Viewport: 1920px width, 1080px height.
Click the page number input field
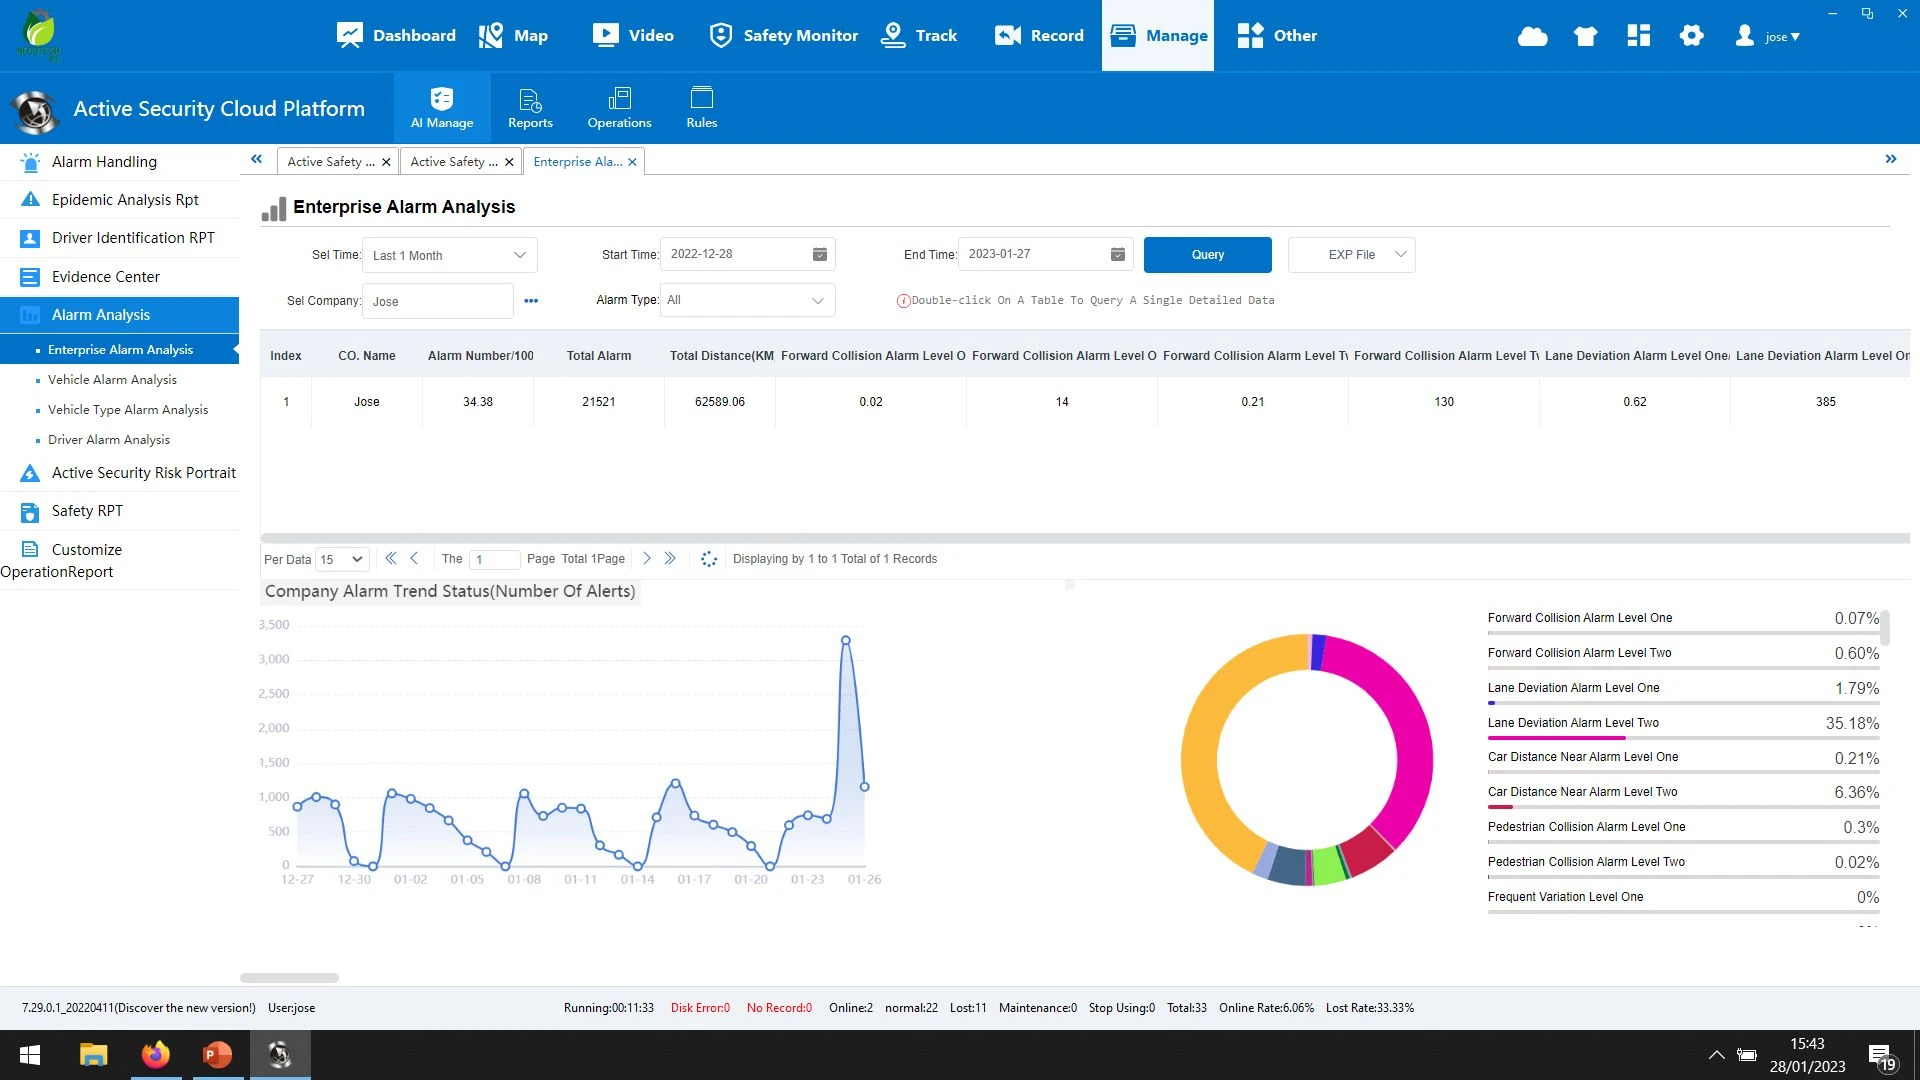(494, 560)
